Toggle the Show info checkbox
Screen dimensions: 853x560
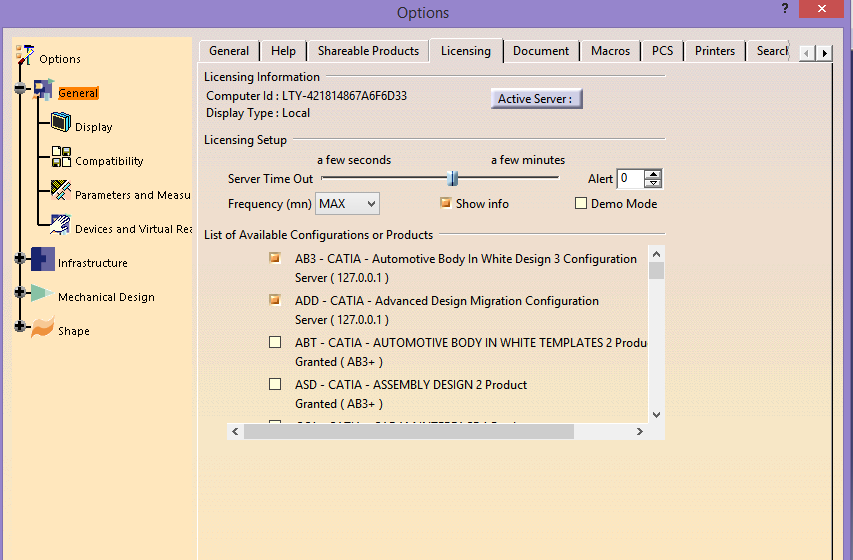pos(446,203)
